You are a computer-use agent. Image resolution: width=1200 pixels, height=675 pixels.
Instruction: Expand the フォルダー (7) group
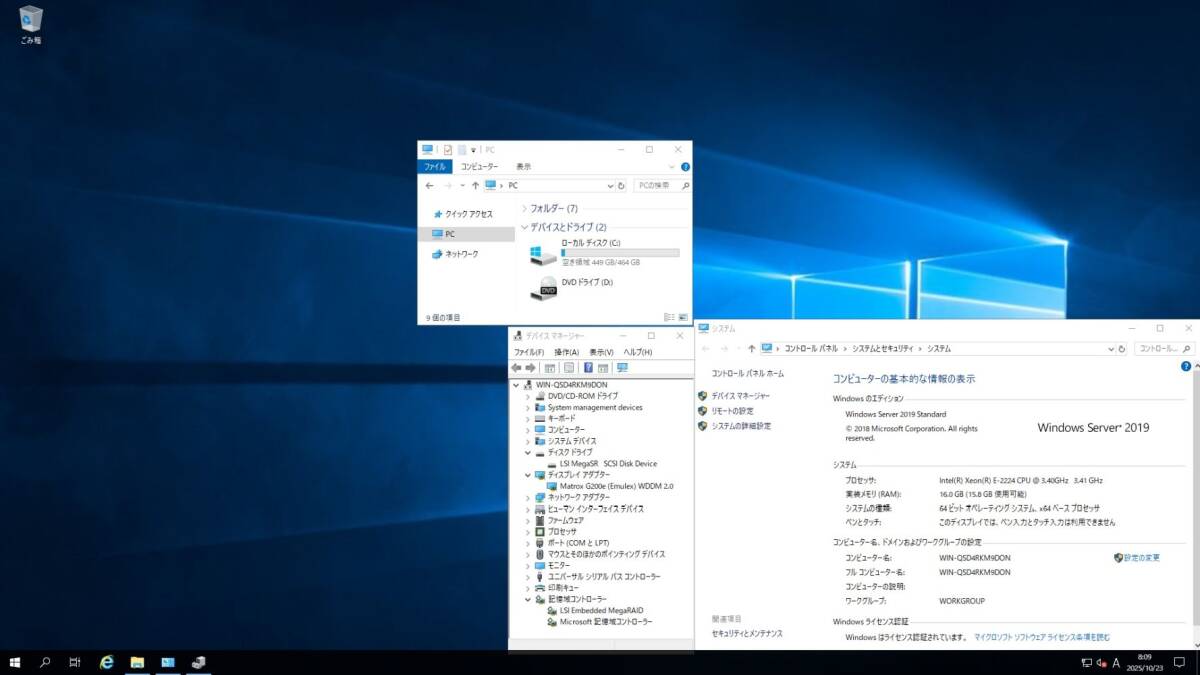point(524,209)
